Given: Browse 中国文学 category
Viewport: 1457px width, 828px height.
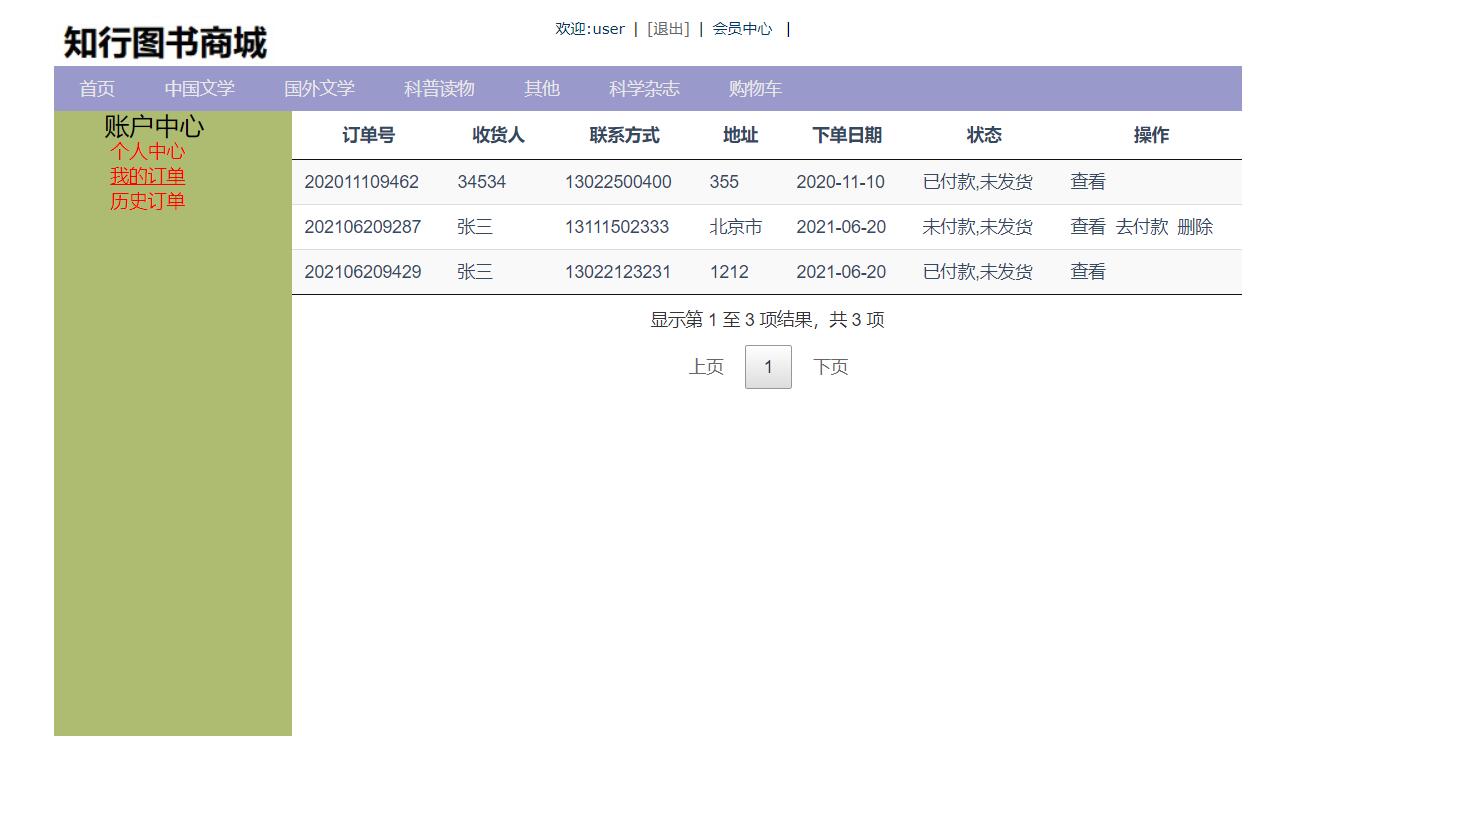Looking at the screenshot, I should [199, 88].
